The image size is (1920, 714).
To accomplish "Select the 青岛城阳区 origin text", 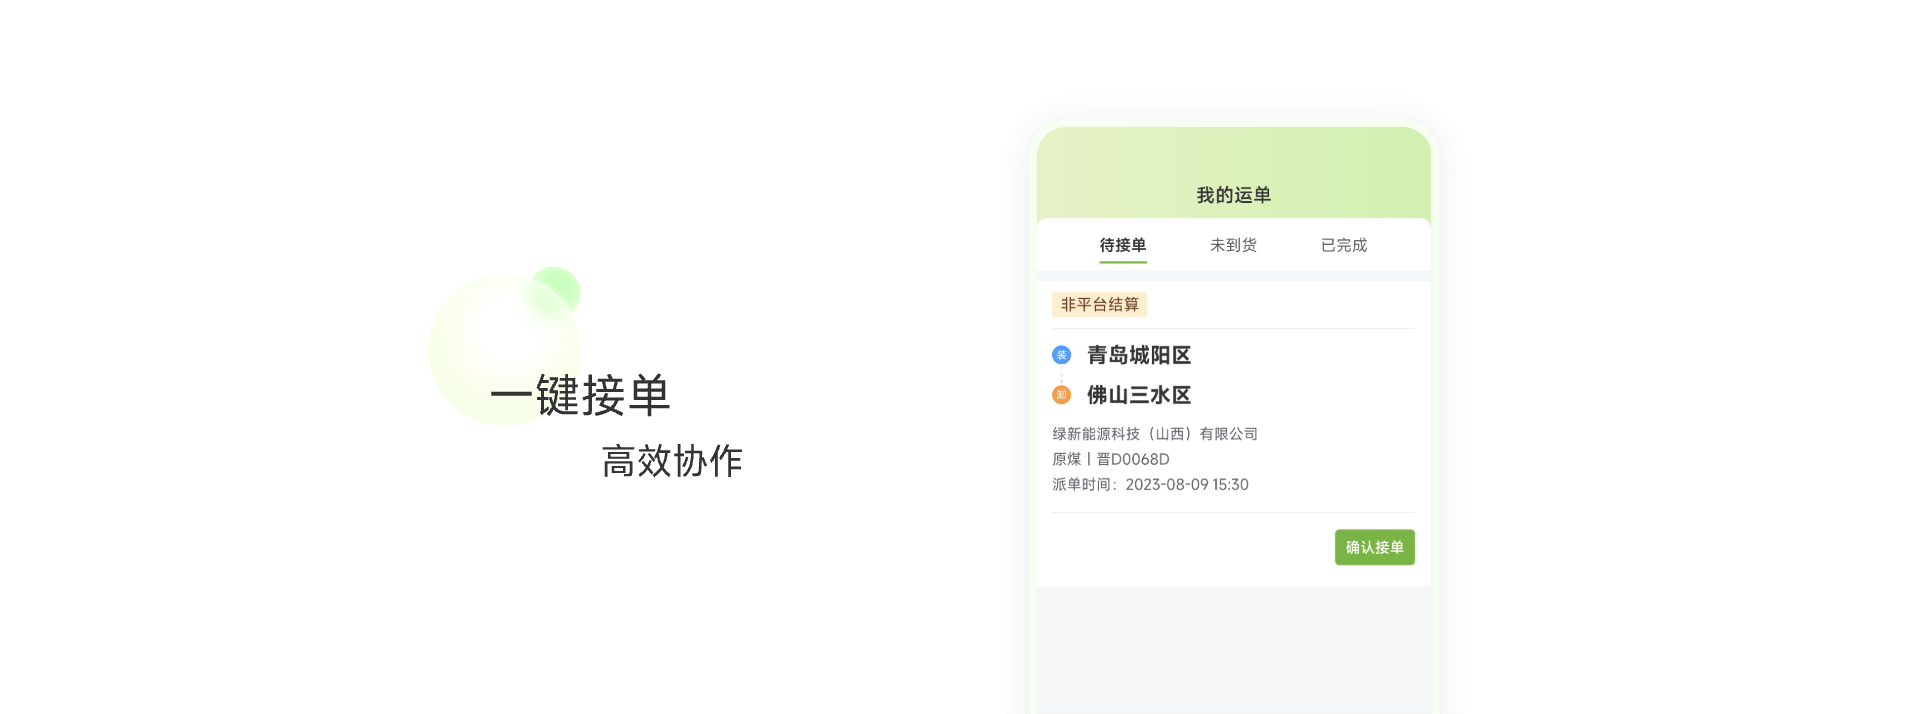I will pos(1139,355).
